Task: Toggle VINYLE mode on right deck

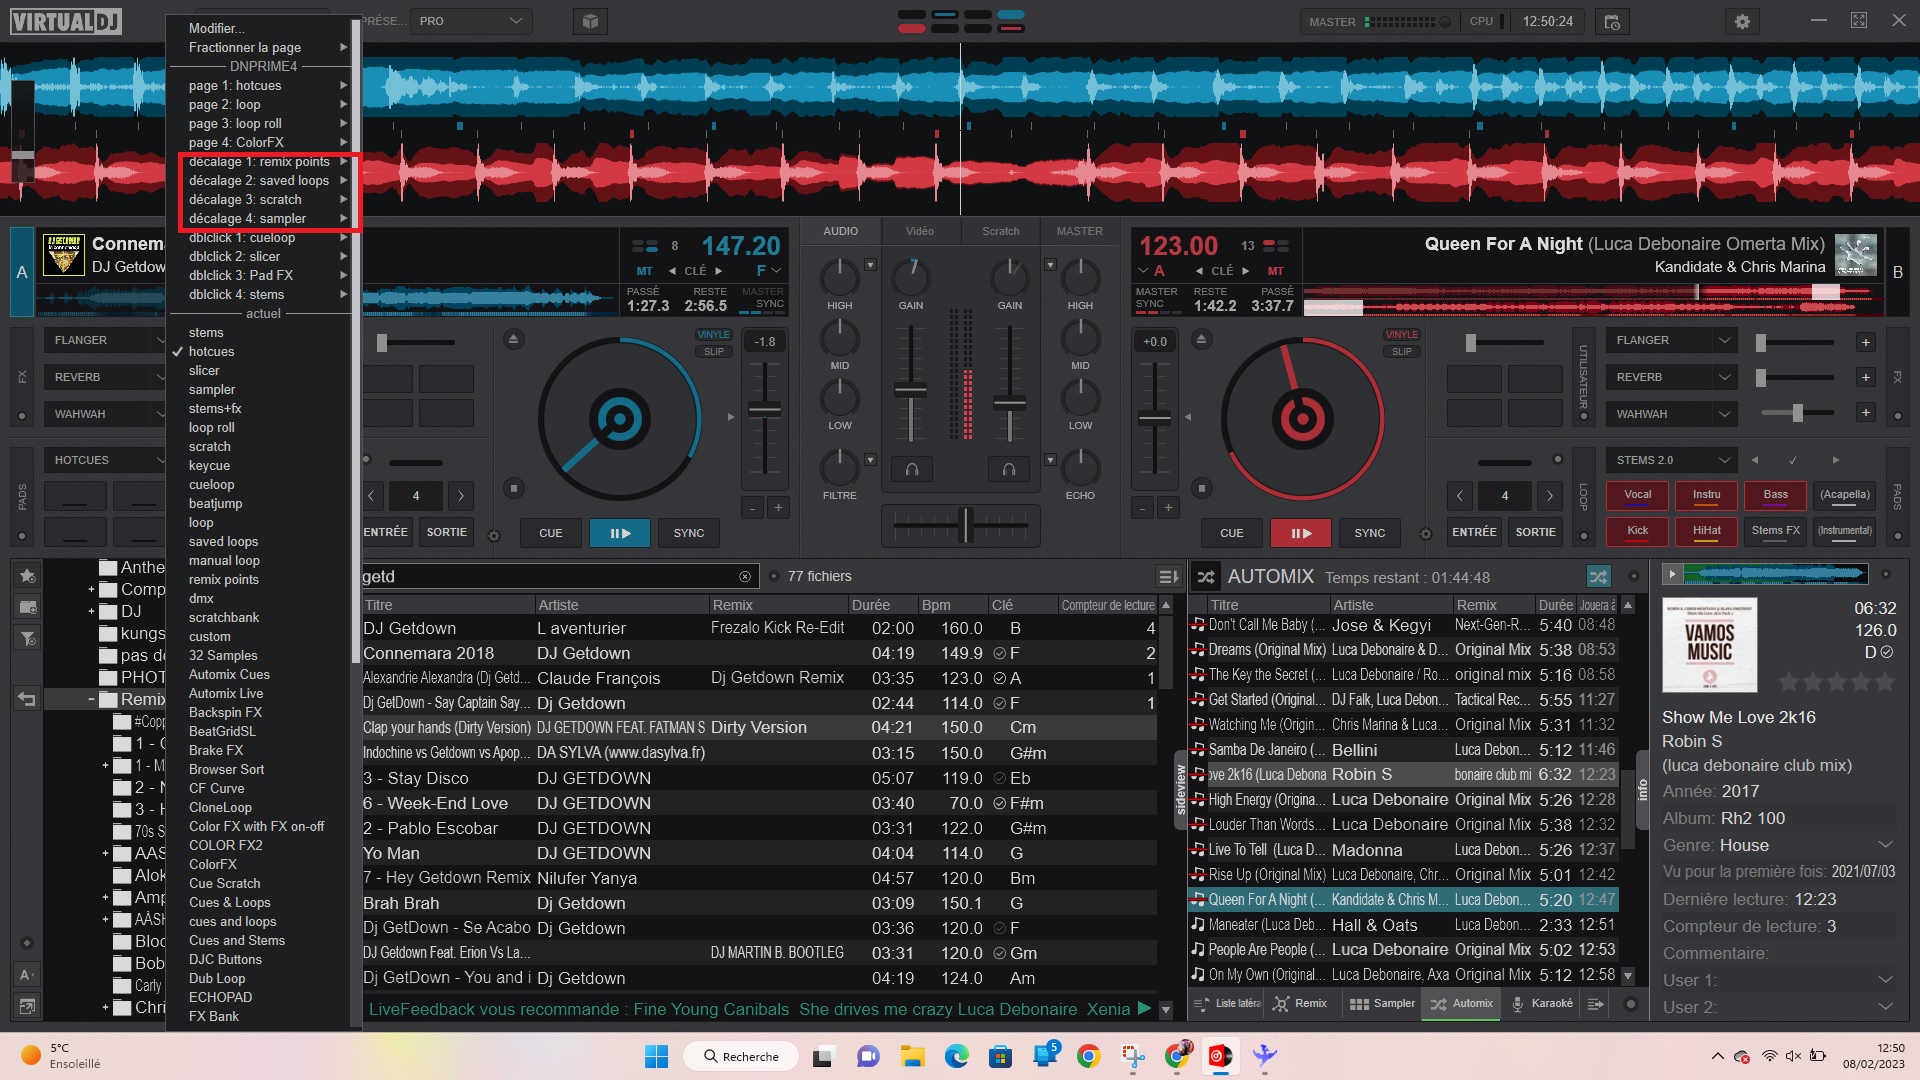Action: click(x=1401, y=335)
